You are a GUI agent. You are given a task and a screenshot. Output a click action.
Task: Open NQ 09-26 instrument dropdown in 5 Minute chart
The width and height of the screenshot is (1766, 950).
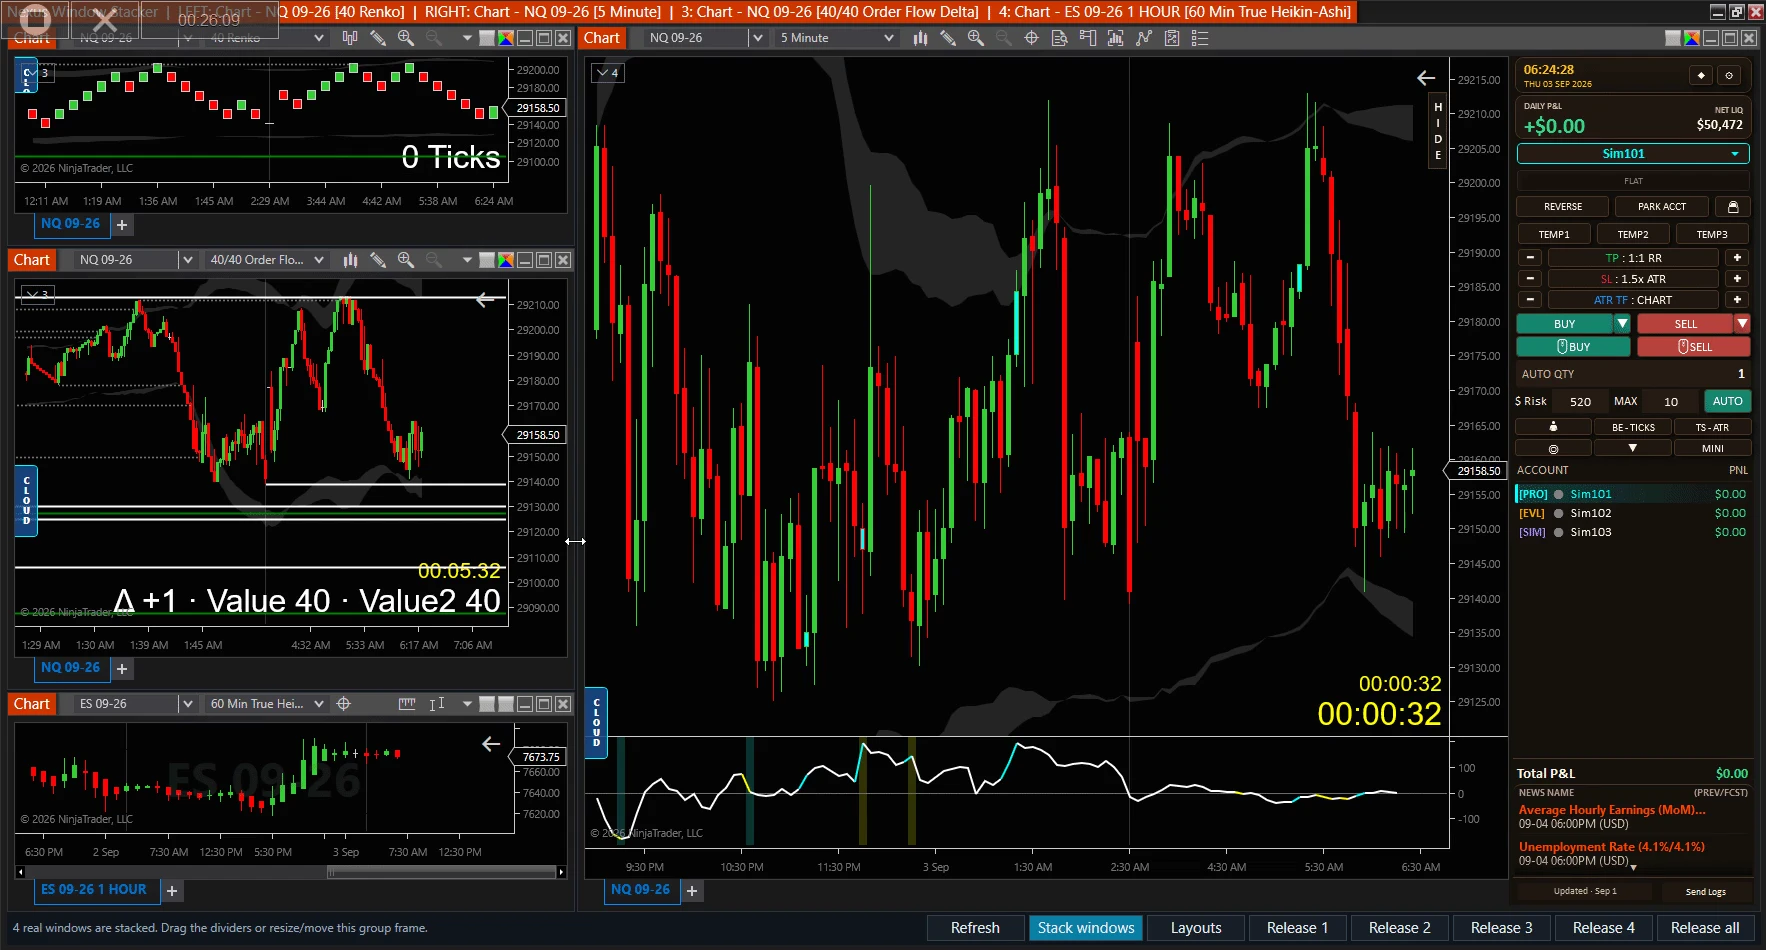pos(757,38)
